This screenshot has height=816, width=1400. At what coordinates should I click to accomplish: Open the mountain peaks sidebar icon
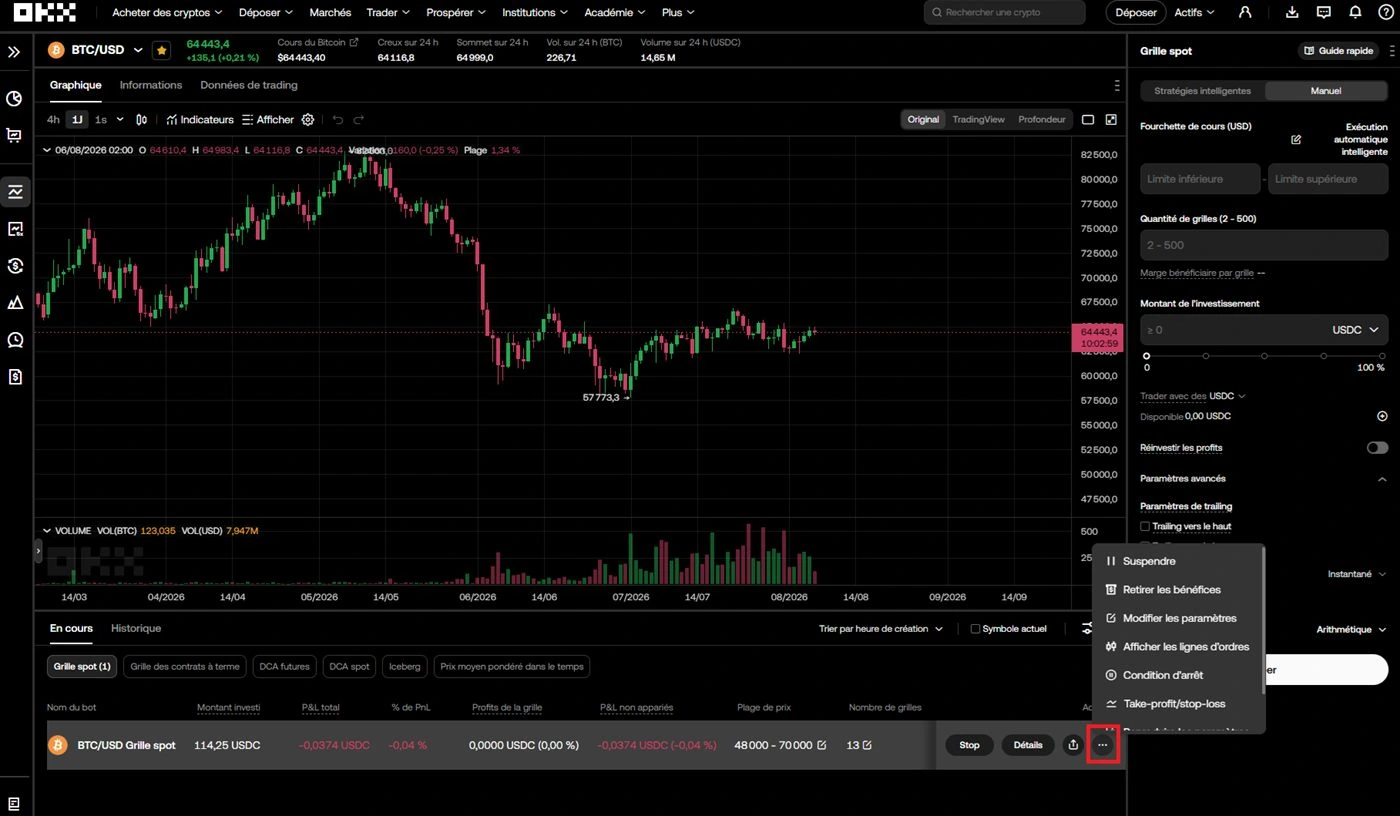tap(14, 303)
